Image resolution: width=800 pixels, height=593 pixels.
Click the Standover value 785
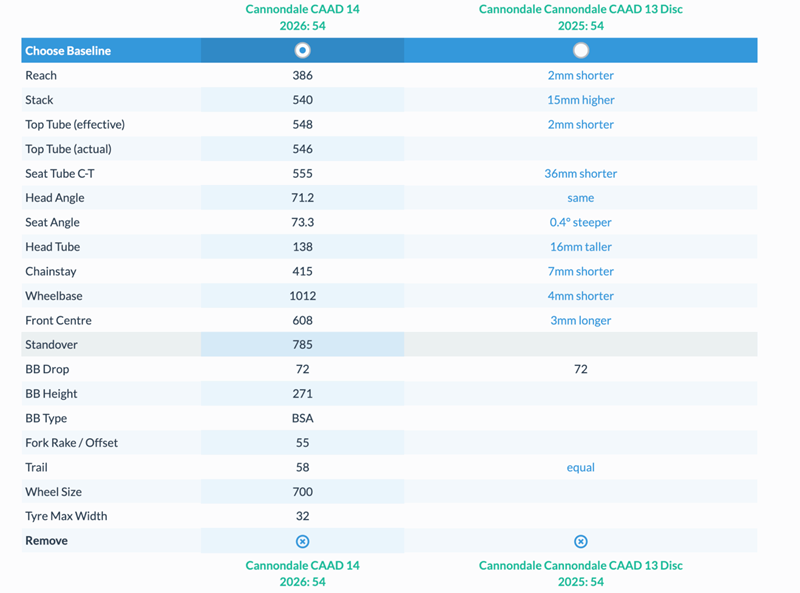point(303,345)
